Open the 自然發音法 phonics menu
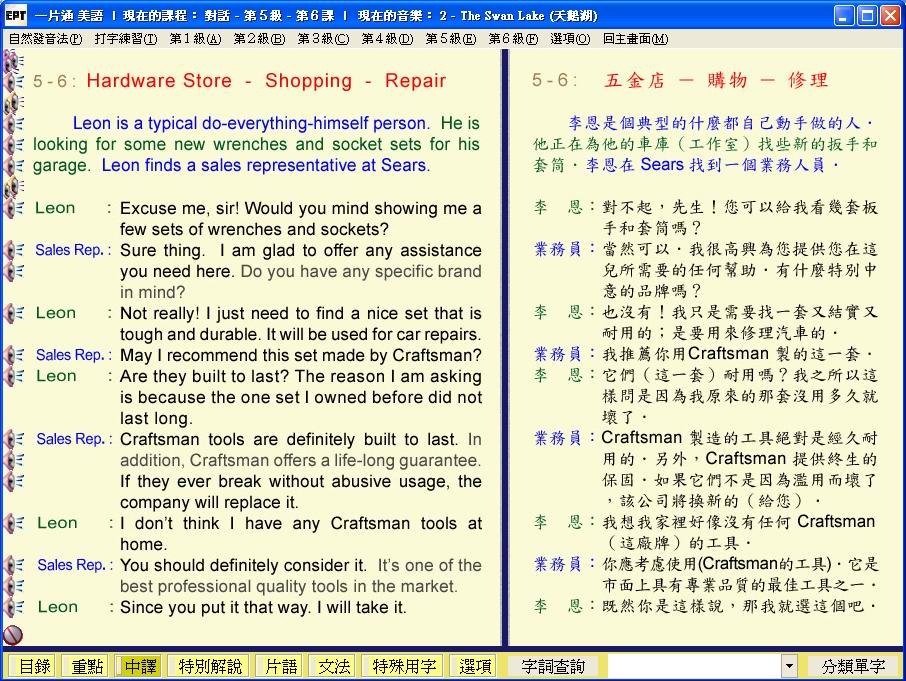Screen dimensions: 906x681 tap(45, 39)
